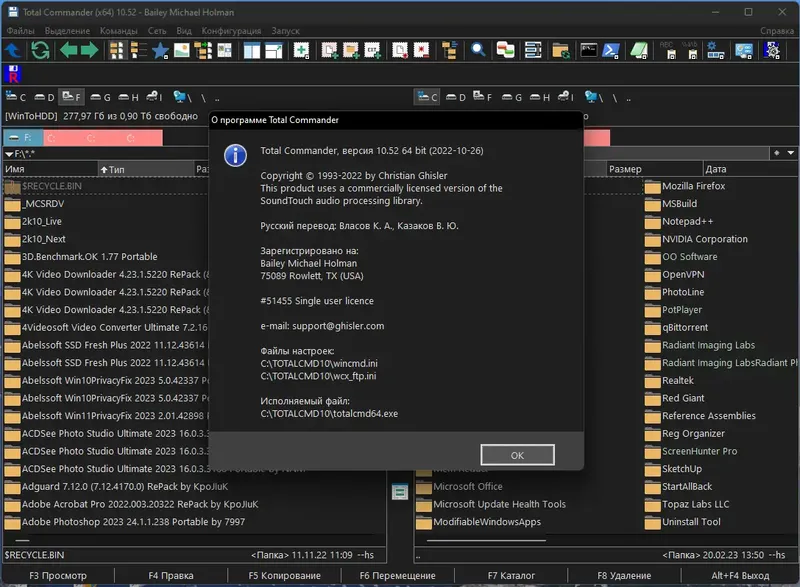Screen dimensions: 800x587
Task: Open network neighborhood via the backslash icon
Action: pyautogui.click(x=180, y=95)
